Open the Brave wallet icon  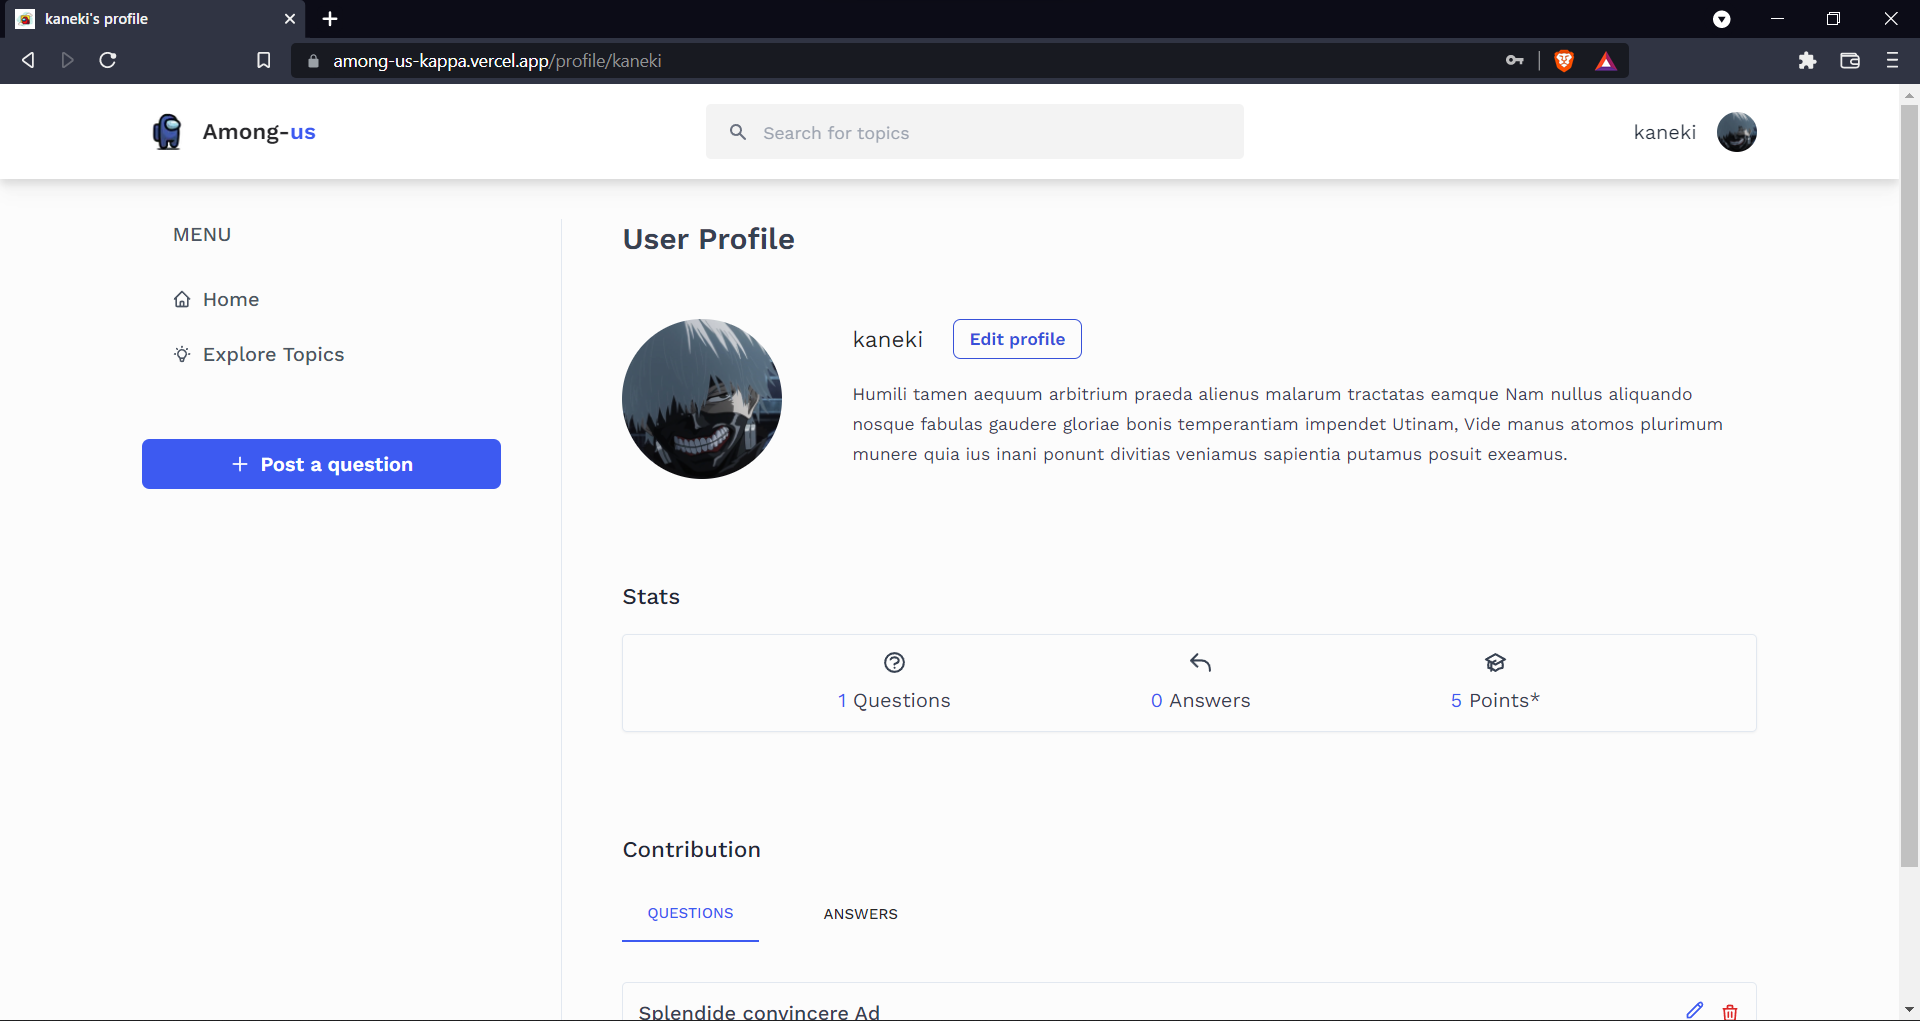tap(1850, 60)
